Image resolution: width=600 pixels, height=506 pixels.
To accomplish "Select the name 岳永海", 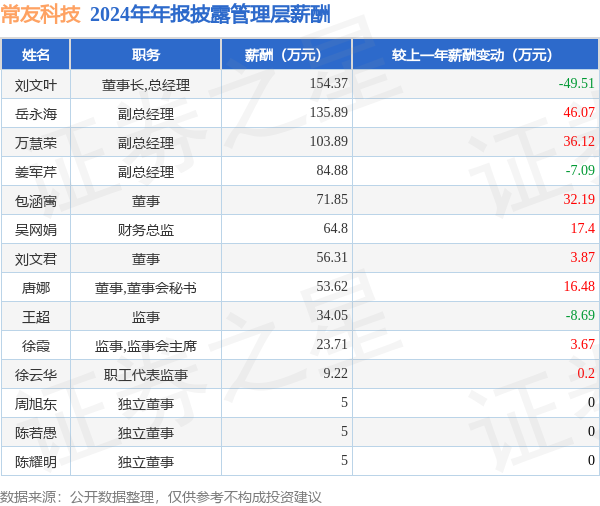I will coord(36,114).
